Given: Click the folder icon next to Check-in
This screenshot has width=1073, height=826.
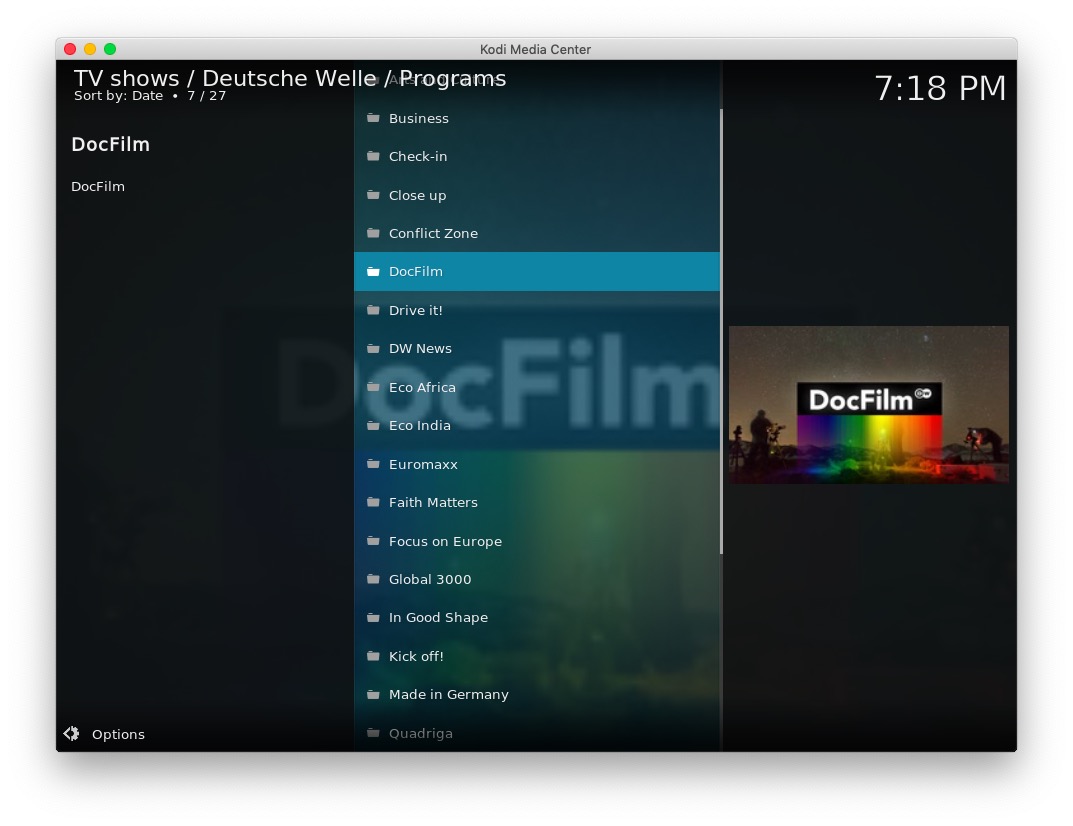Looking at the screenshot, I should [x=373, y=156].
